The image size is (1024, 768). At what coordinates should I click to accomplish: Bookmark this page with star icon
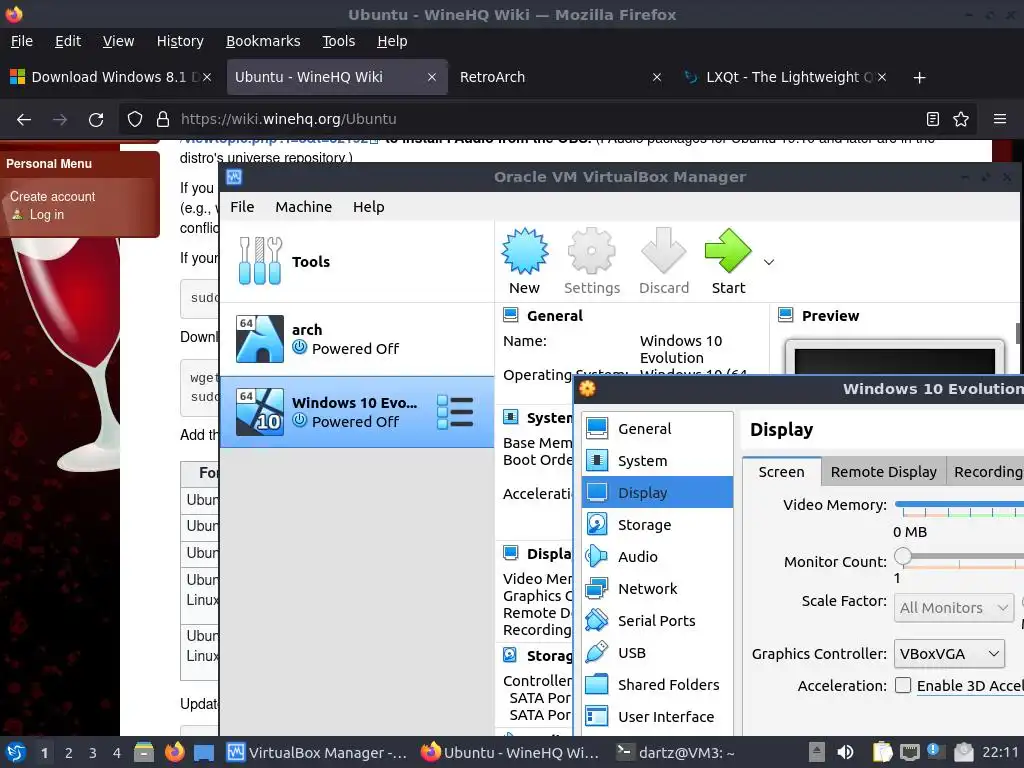961,119
